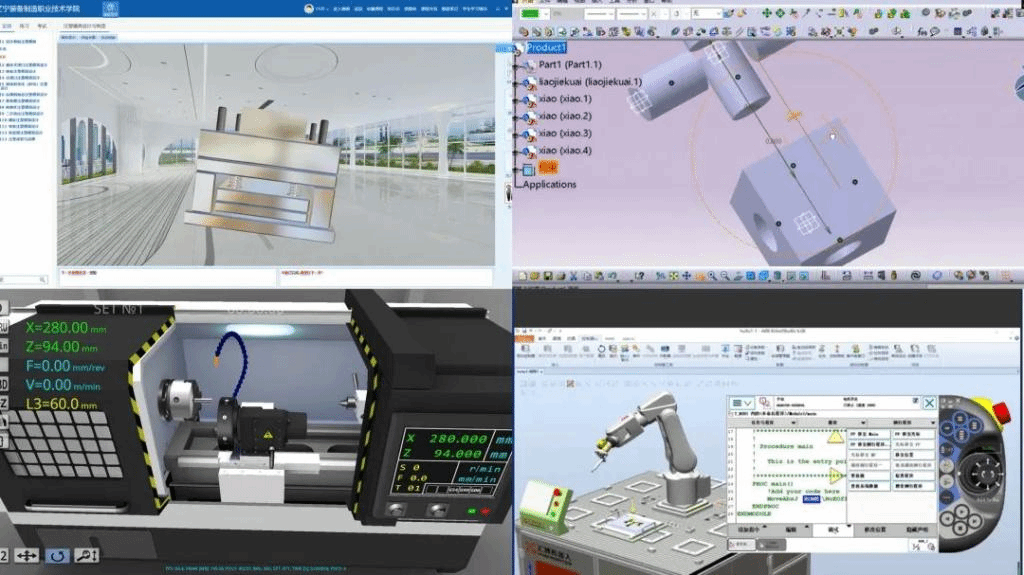1024x575 pixels.
Task: Select the Product1 root tree node
Action: 546,47
